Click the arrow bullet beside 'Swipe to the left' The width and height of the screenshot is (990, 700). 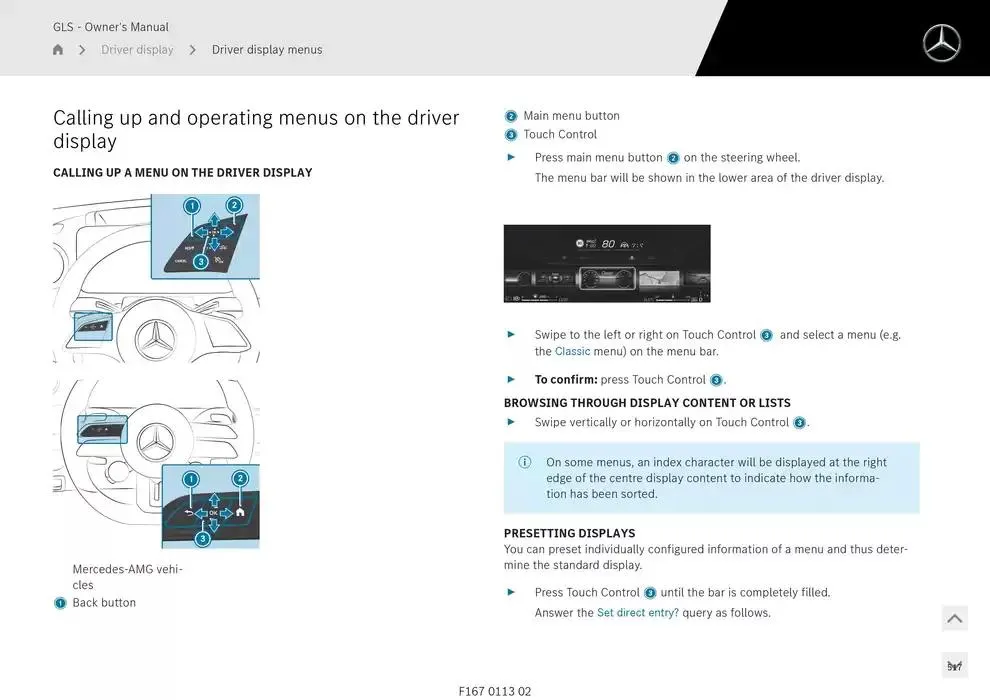511,335
